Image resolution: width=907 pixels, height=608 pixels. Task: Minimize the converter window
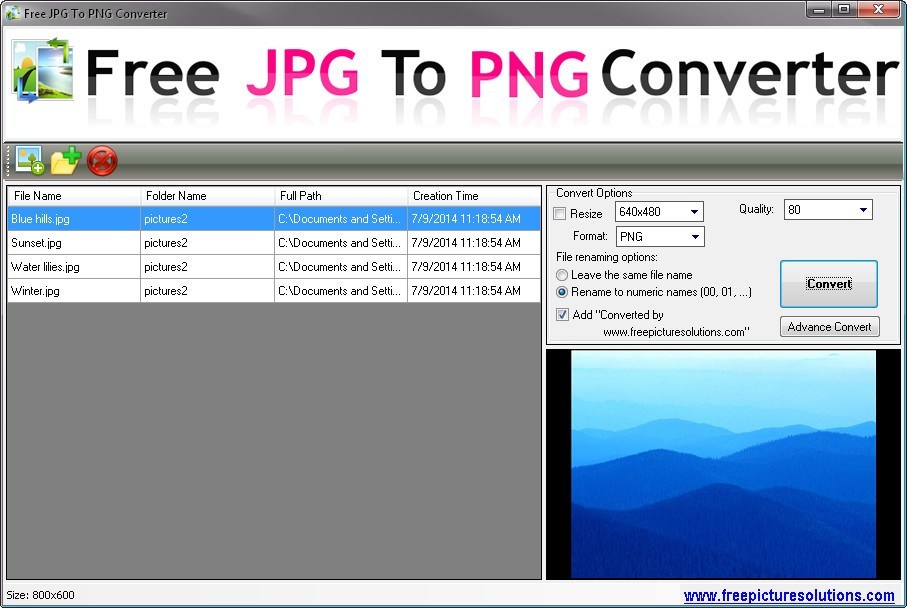click(x=818, y=9)
